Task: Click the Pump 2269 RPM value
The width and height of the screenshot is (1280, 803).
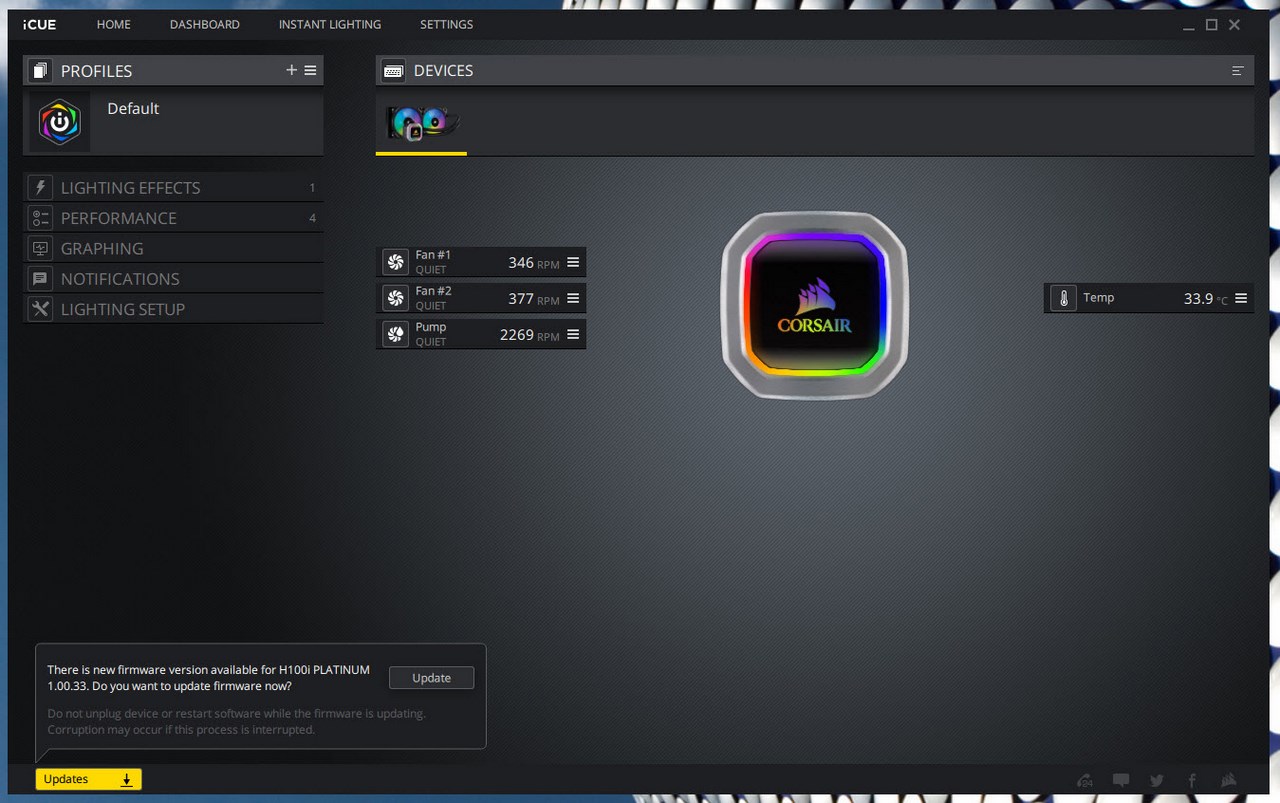Action: click(530, 335)
